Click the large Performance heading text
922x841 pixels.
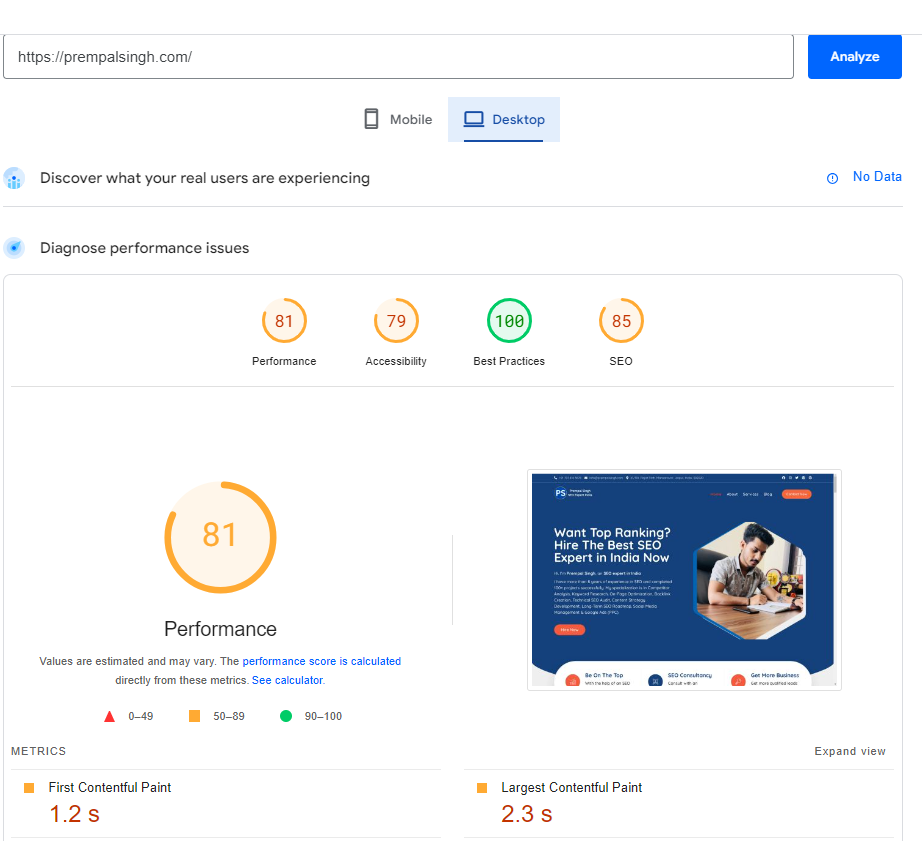[x=221, y=629]
